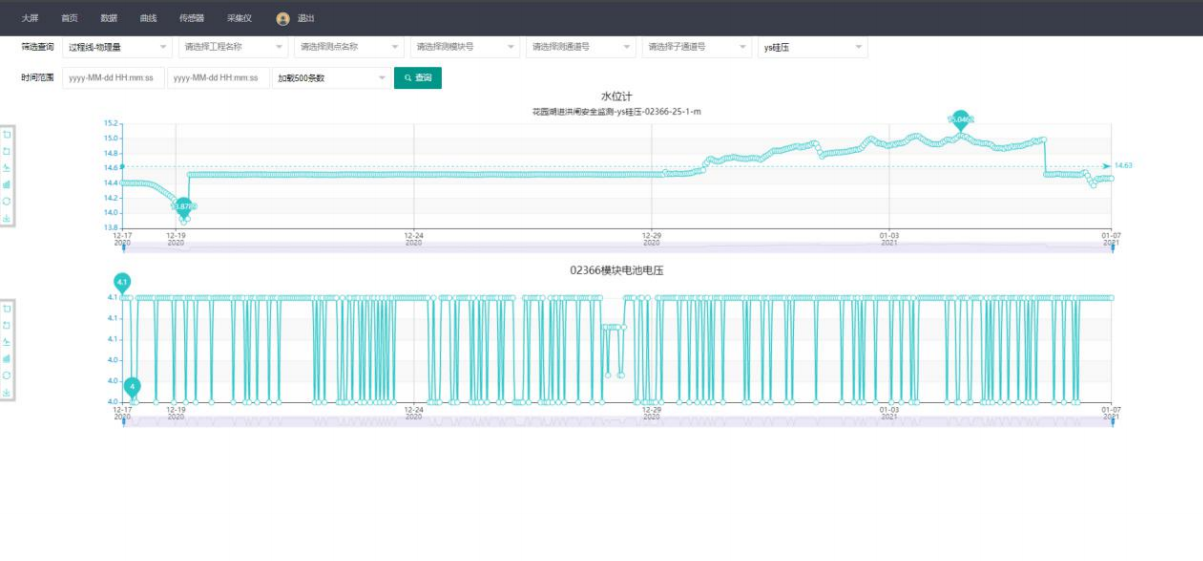Image resolution: width=1203 pixels, height=561 pixels.
Task: Expand the 加载500条数 dropdown
Action: [330, 78]
